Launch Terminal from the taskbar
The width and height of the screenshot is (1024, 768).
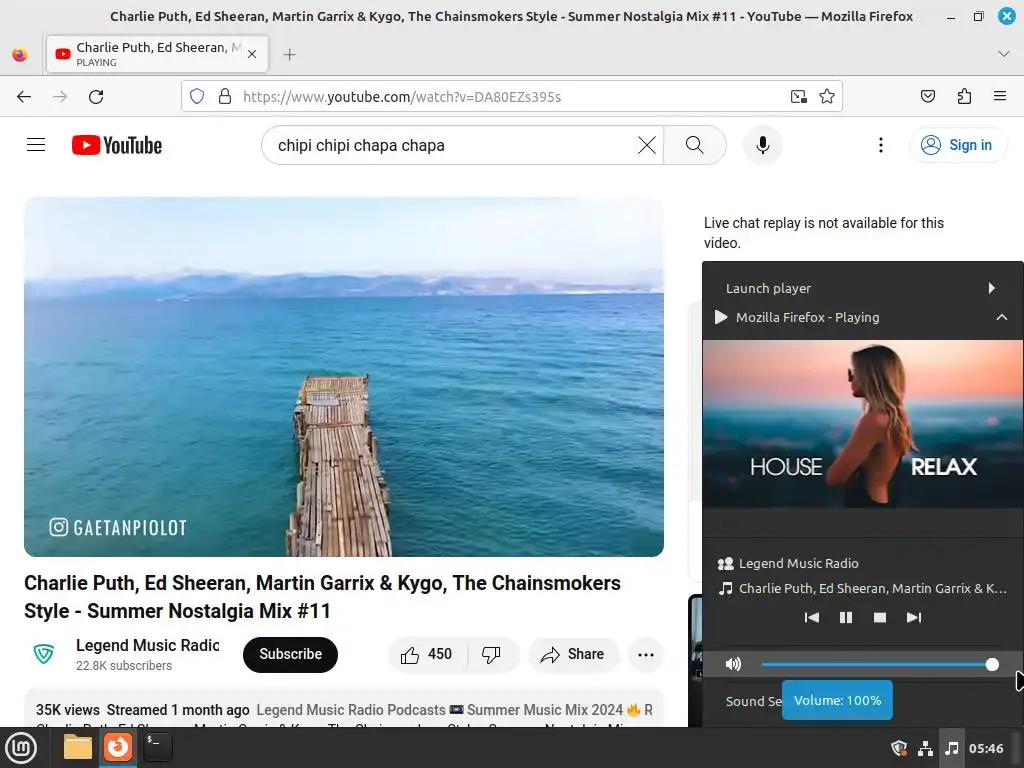pyautogui.click(x=157, y=748)
